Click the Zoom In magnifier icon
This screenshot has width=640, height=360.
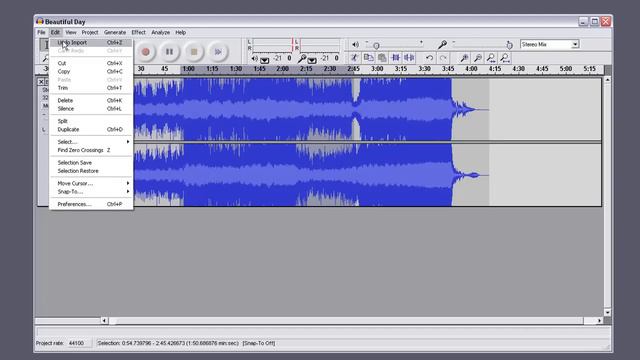[x=464, y=58]
